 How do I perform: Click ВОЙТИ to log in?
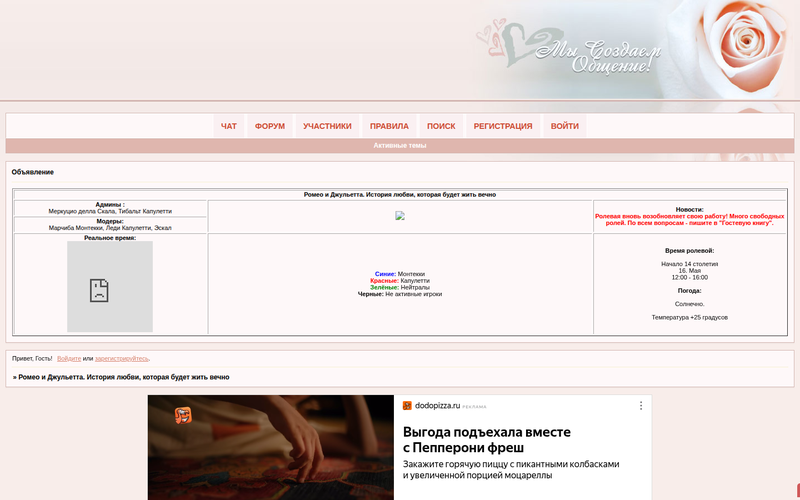(x=565, y=126)
